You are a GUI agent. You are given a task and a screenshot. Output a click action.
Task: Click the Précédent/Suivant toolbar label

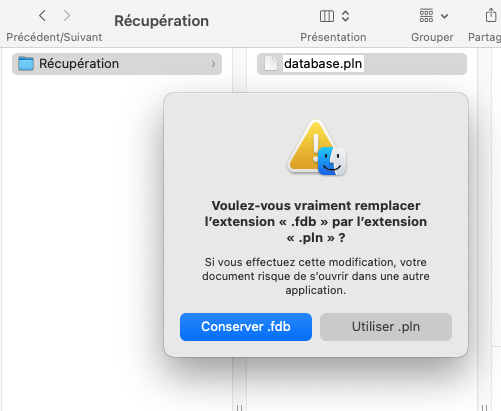54,37
